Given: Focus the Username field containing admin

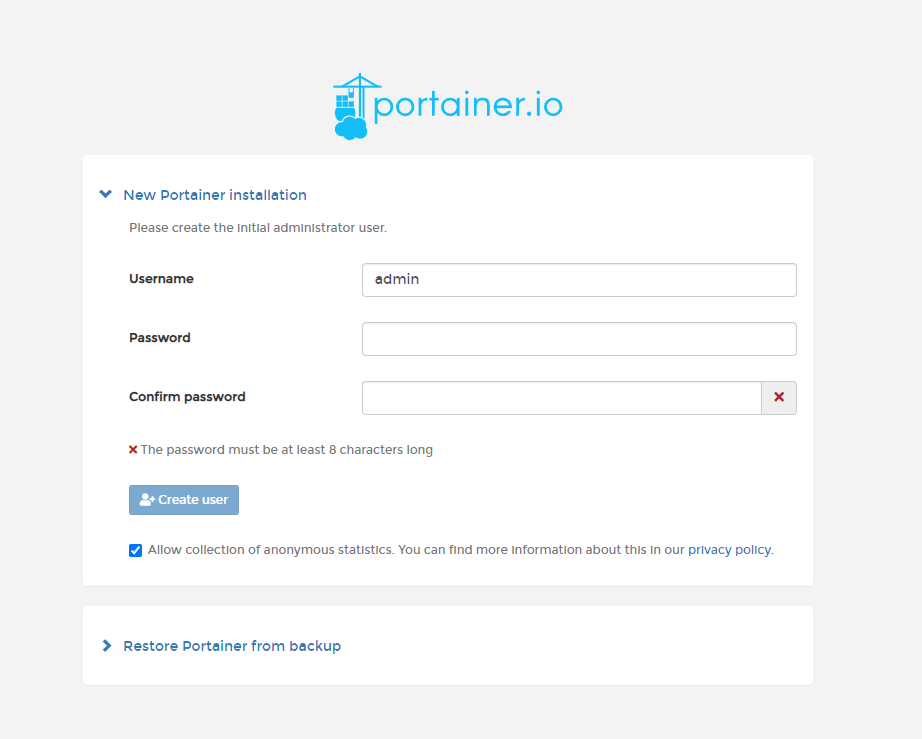Looking at the screenshot, I should click(x=579, y=280).
